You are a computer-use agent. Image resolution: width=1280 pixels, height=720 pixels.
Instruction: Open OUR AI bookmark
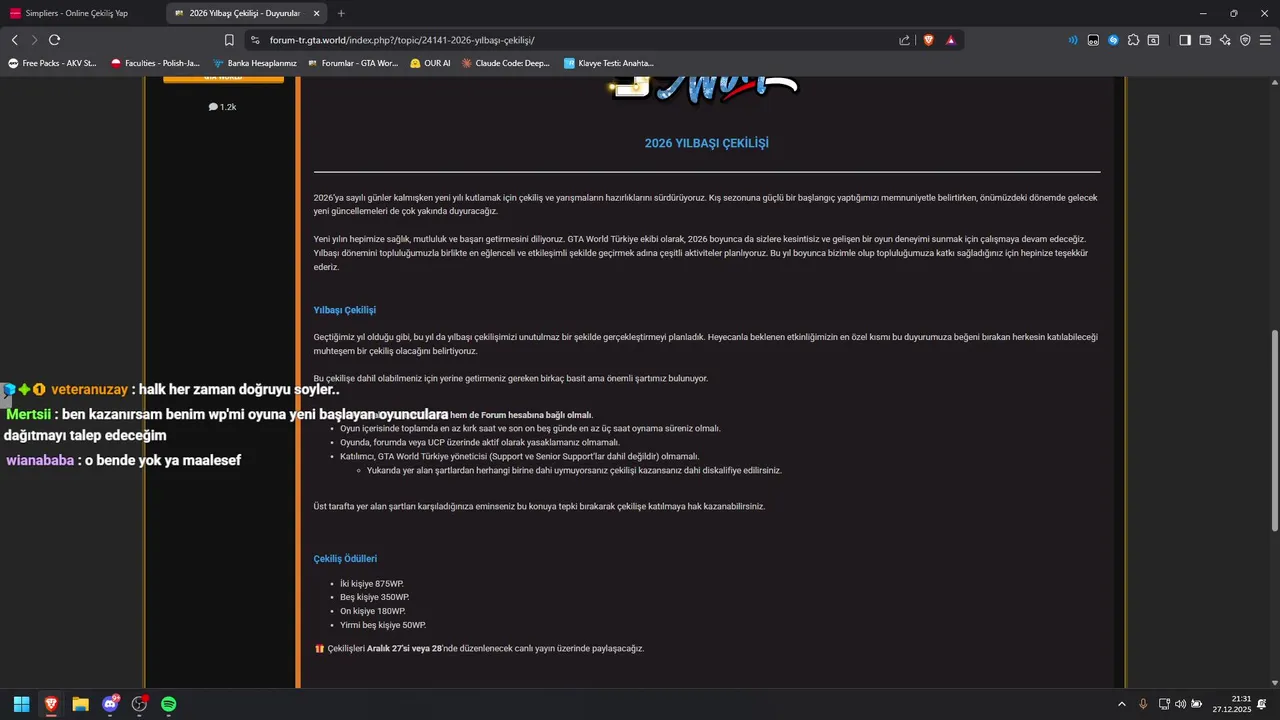[430, 63]
